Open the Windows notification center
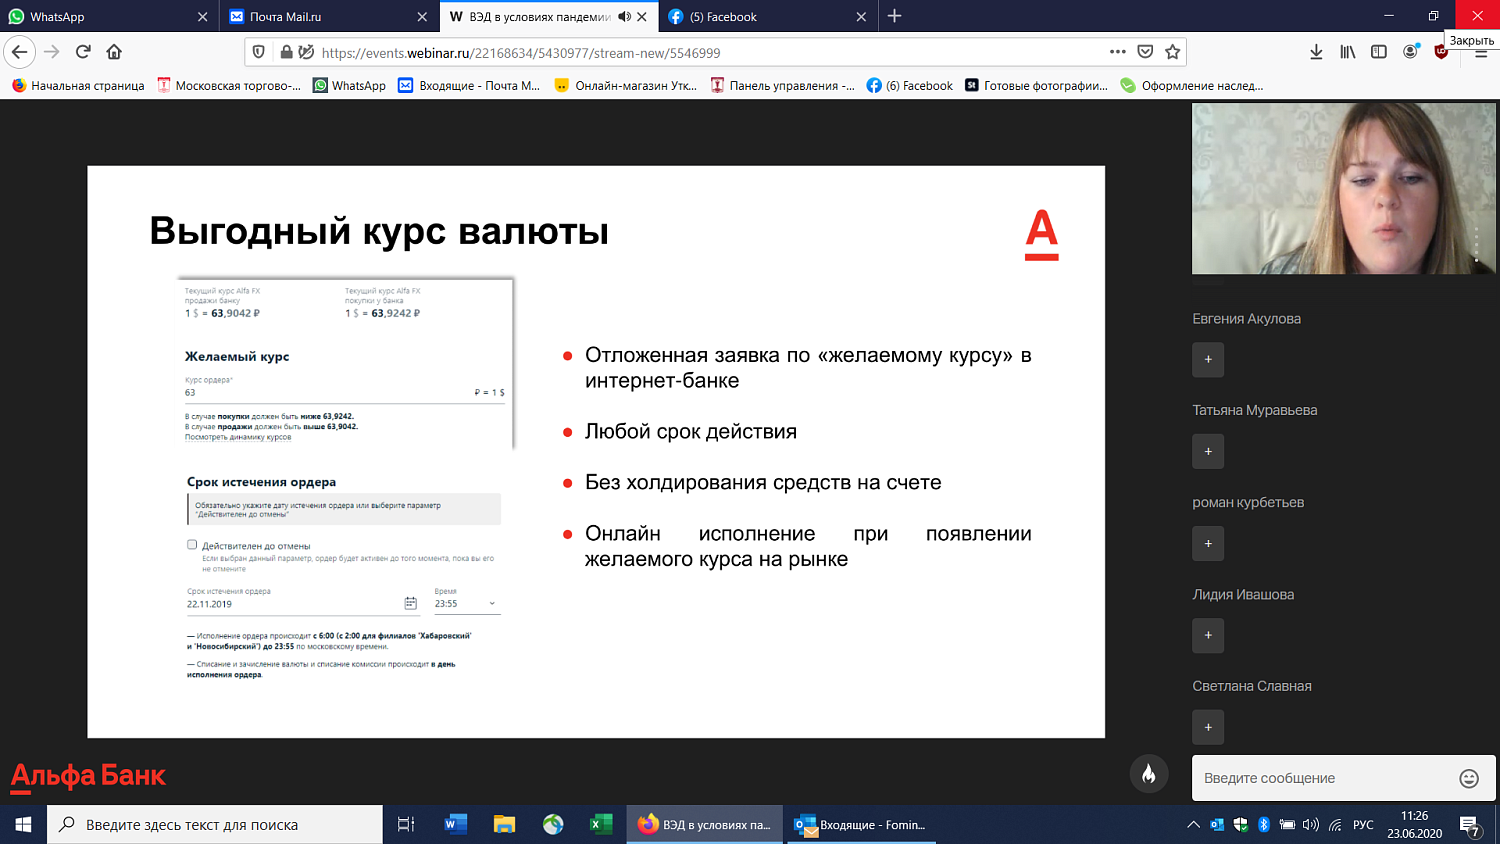 point(1470,825)
